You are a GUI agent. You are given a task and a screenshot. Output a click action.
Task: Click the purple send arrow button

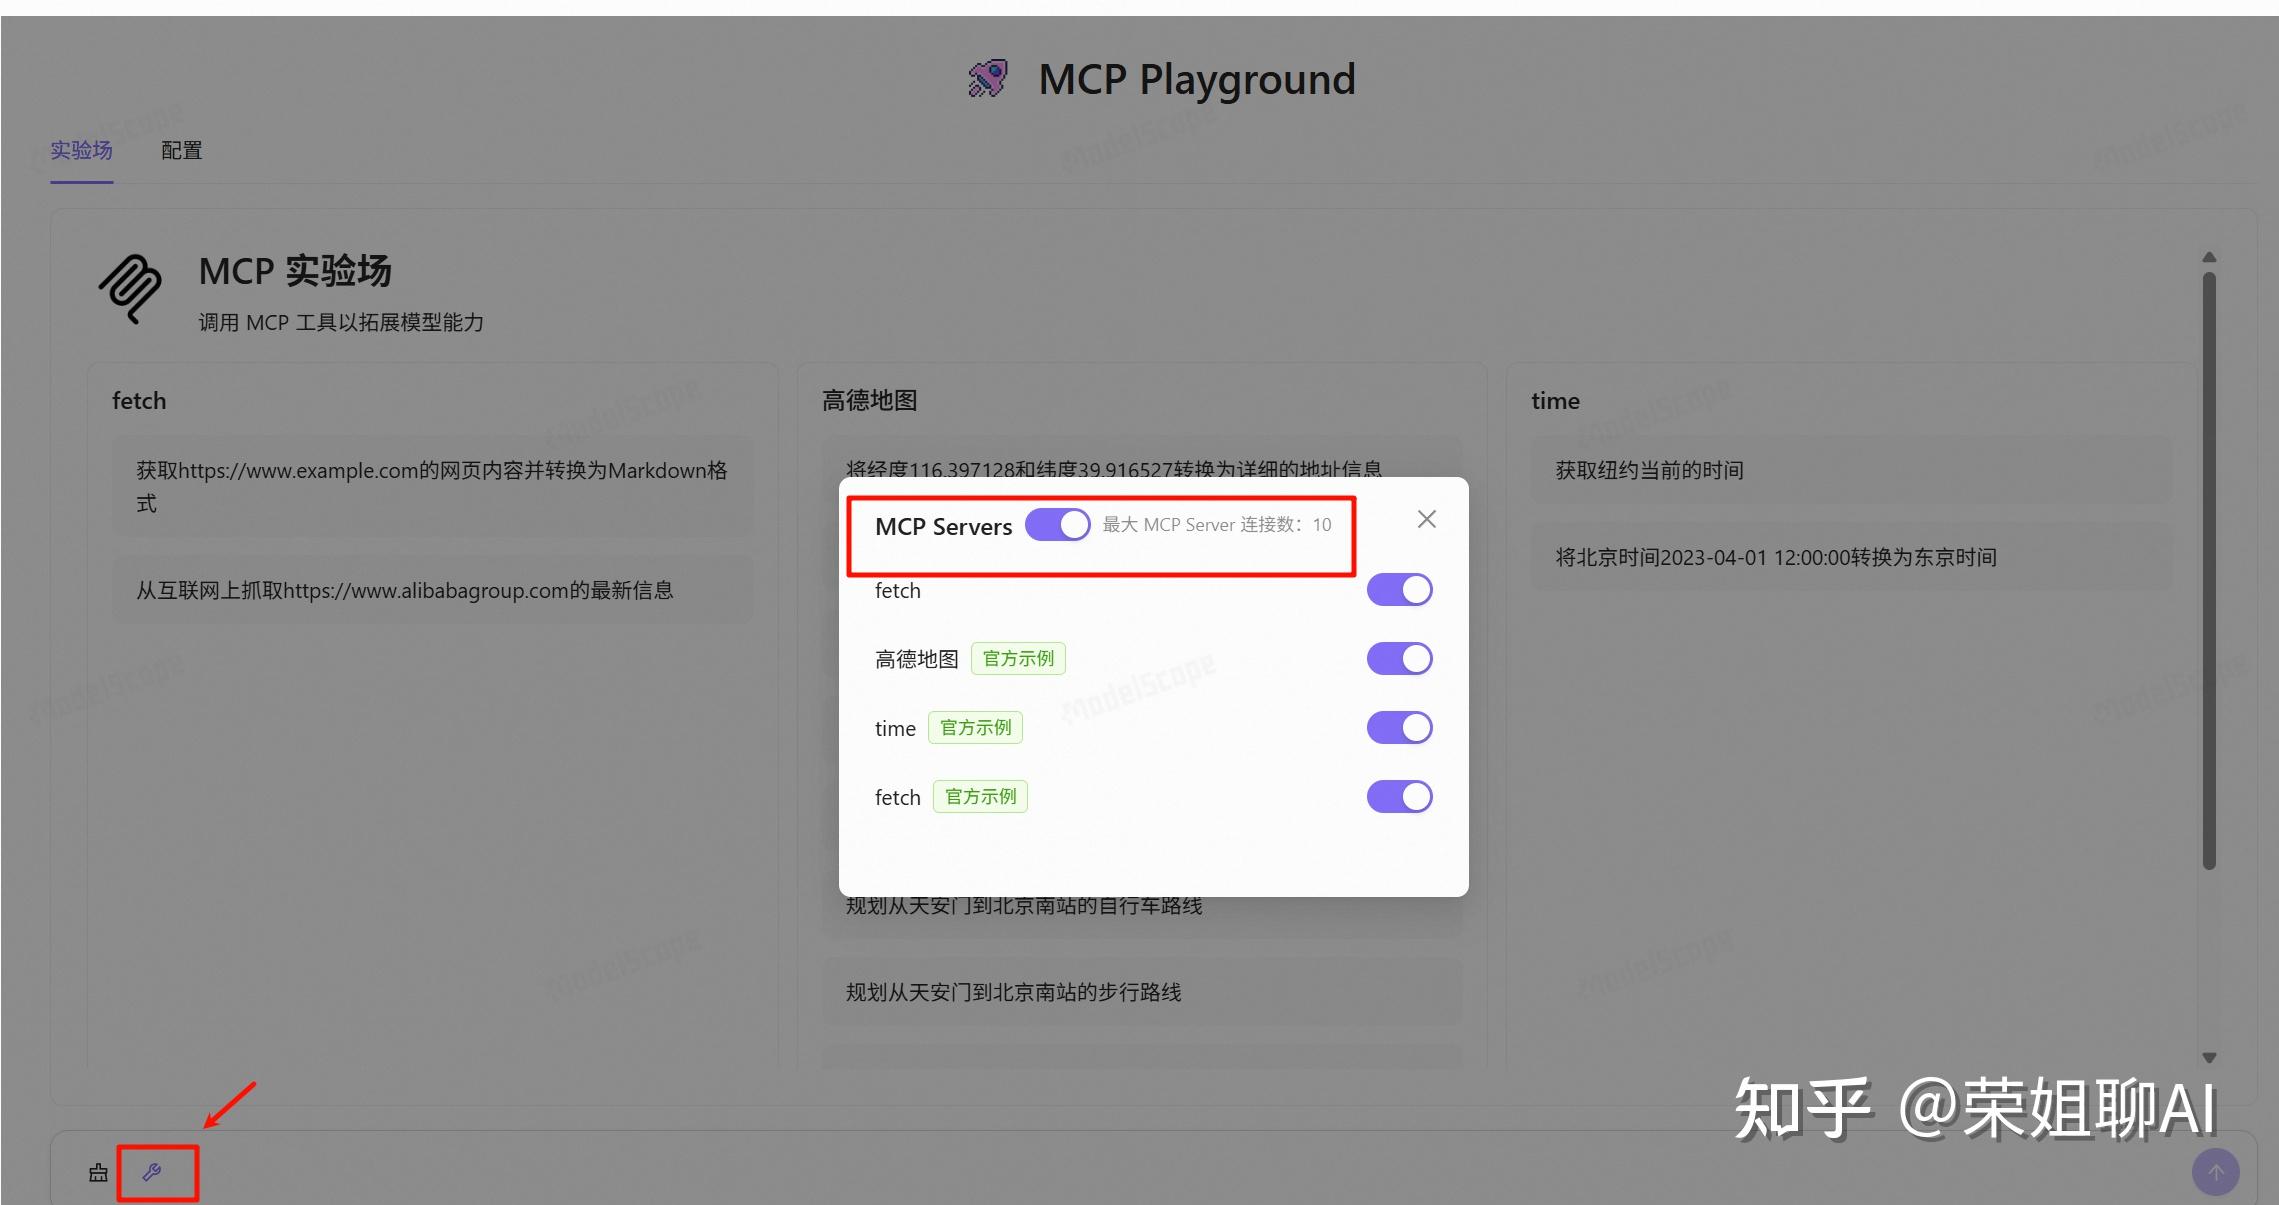tap(2216, 1171)
